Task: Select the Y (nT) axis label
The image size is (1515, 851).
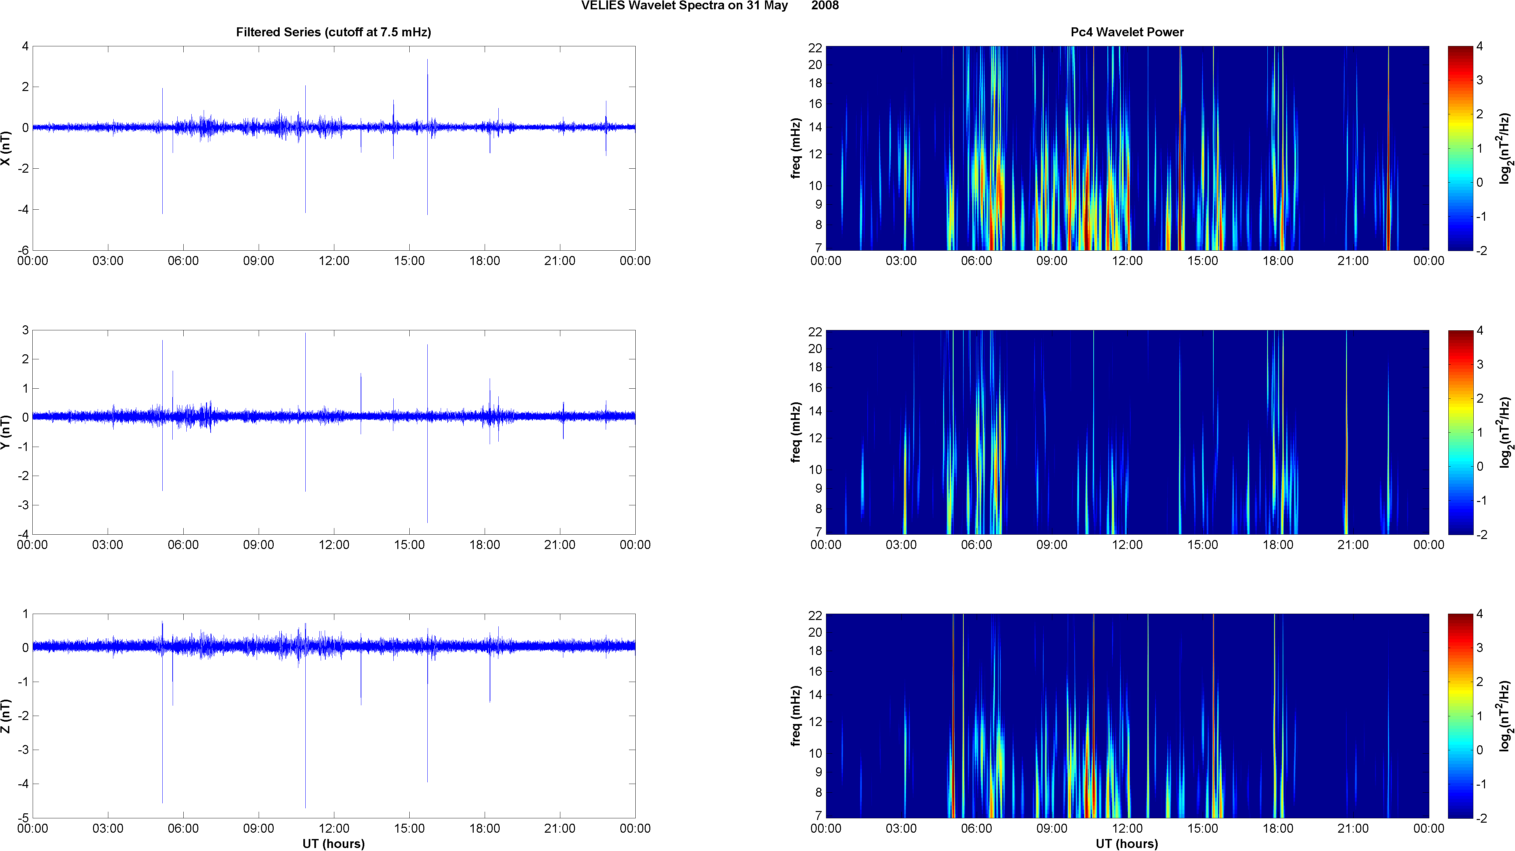Action: click(6, 432)
